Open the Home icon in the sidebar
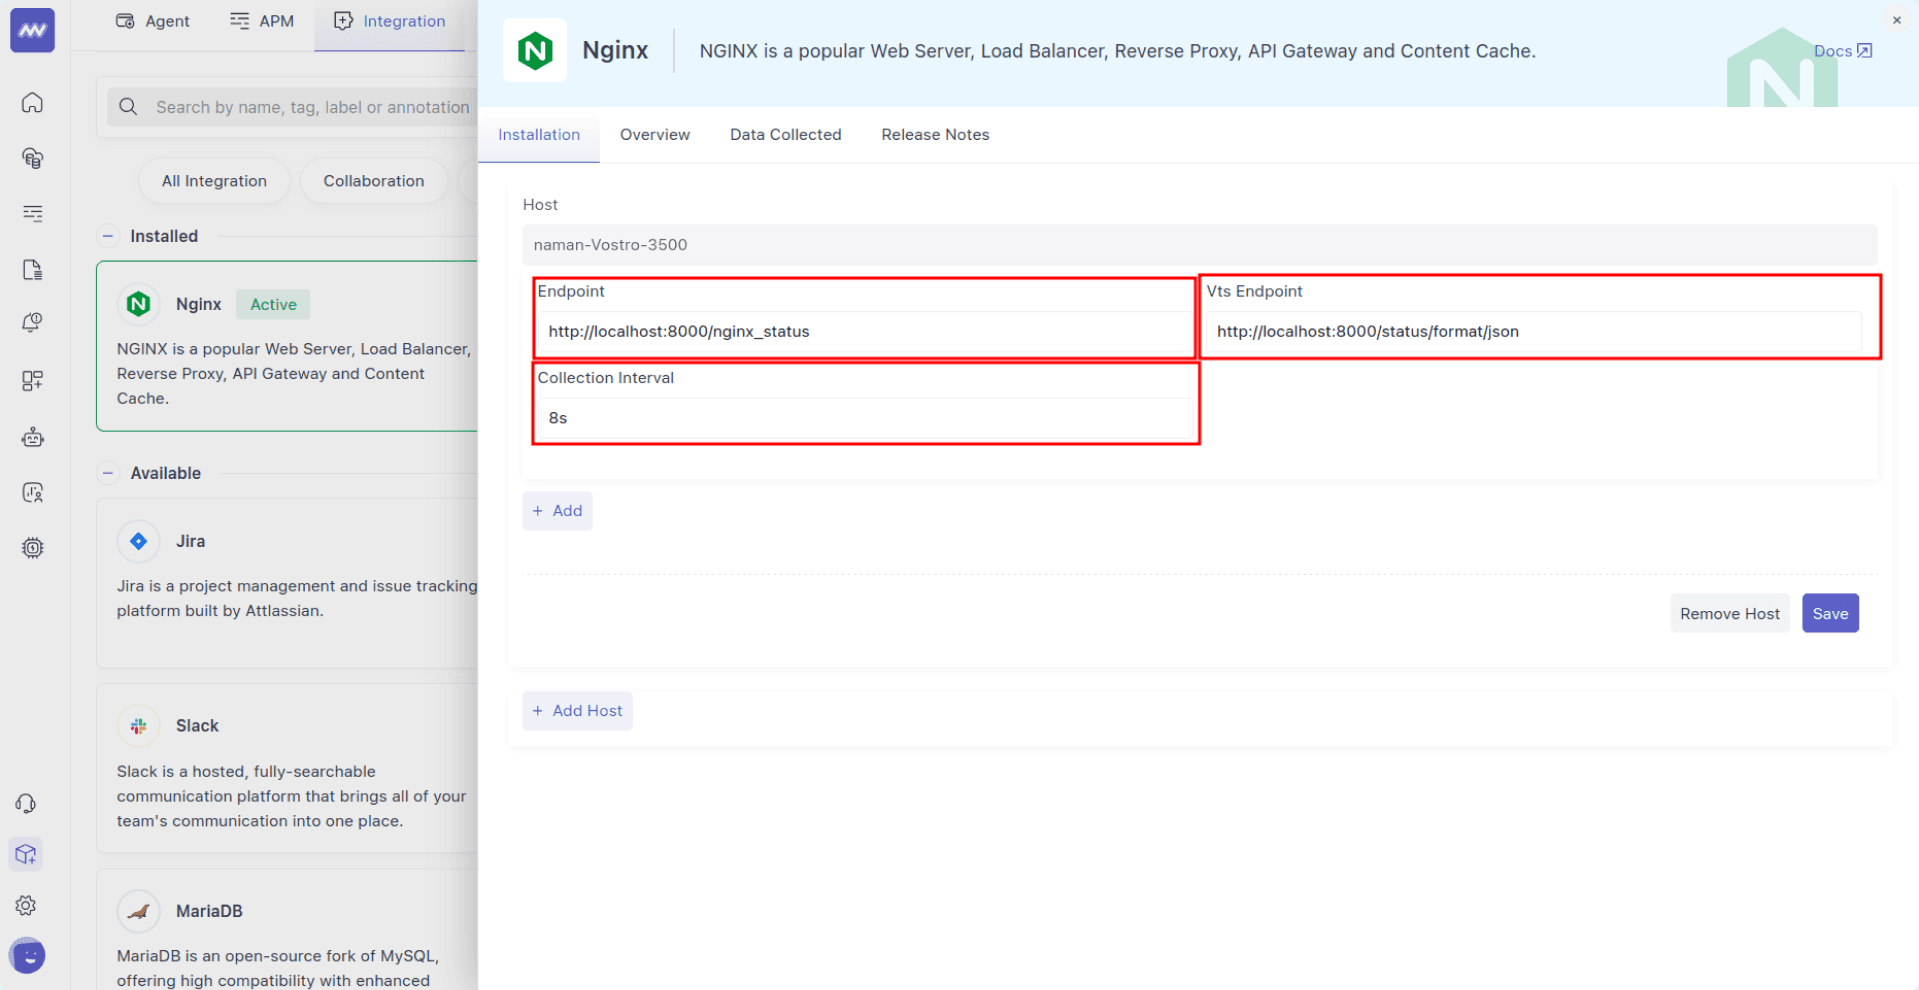The height and width of the screenshot is (990, 1919). click(x=33, y=103)
